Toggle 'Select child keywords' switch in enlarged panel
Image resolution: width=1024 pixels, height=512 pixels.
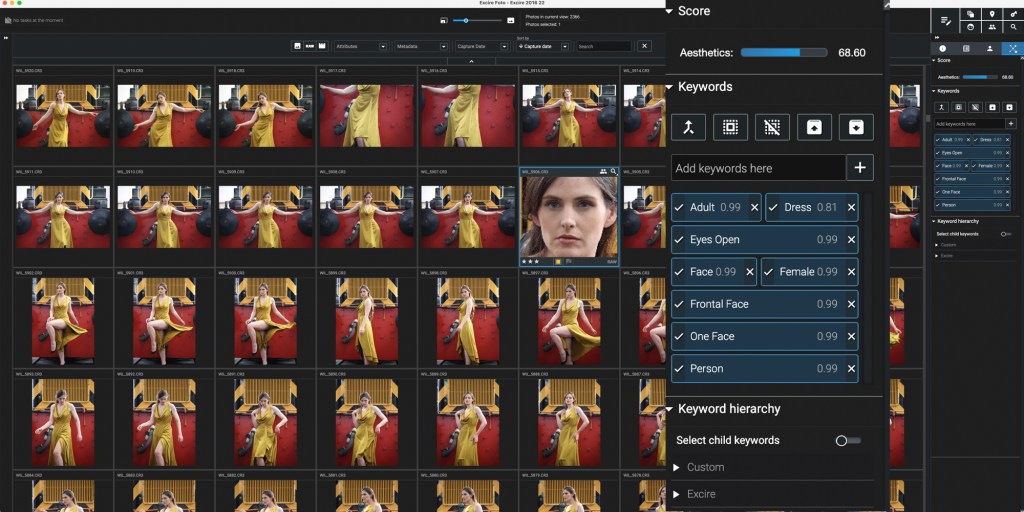[848, 441]
